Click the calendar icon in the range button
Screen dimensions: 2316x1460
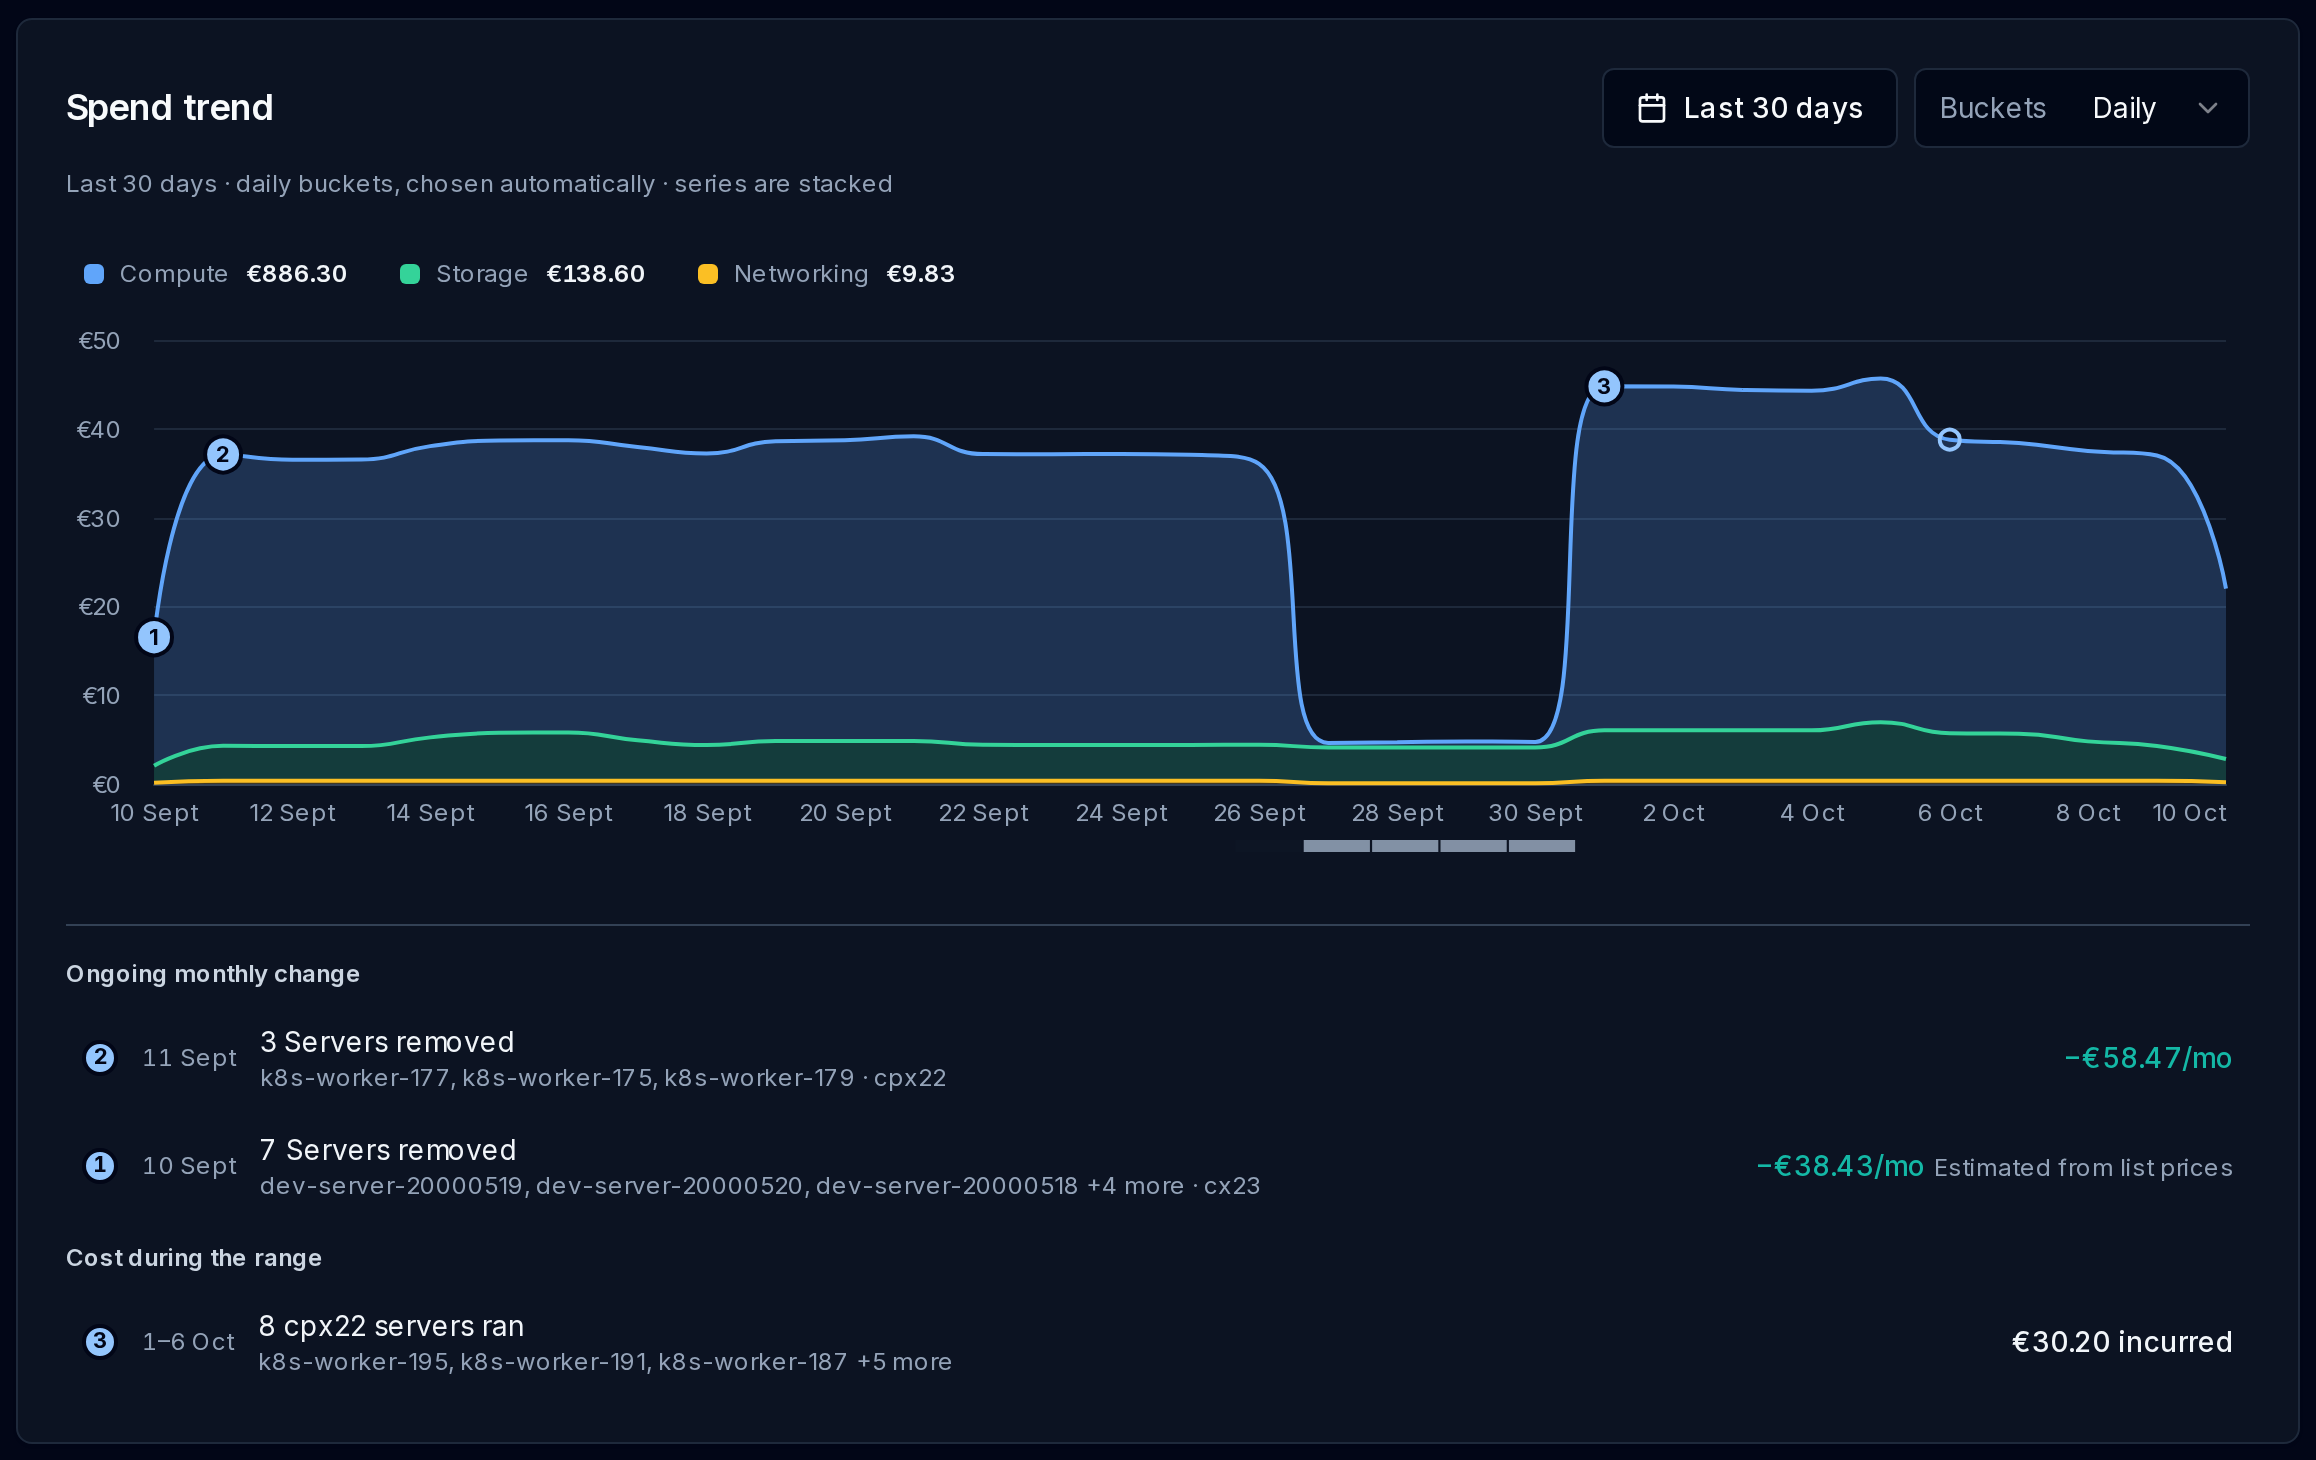click(1652, 108)
